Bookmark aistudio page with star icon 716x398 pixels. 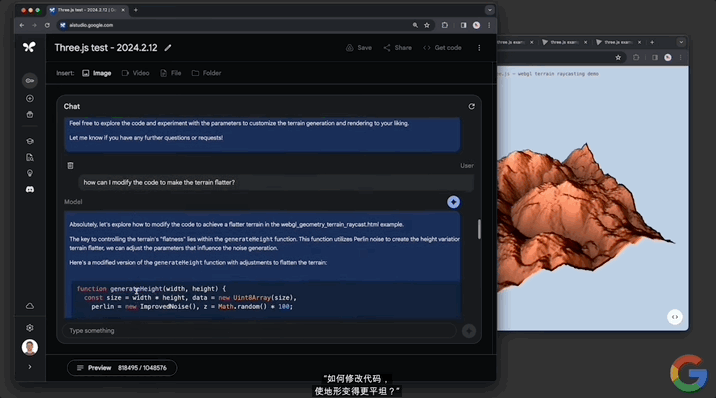click(427, 25)
